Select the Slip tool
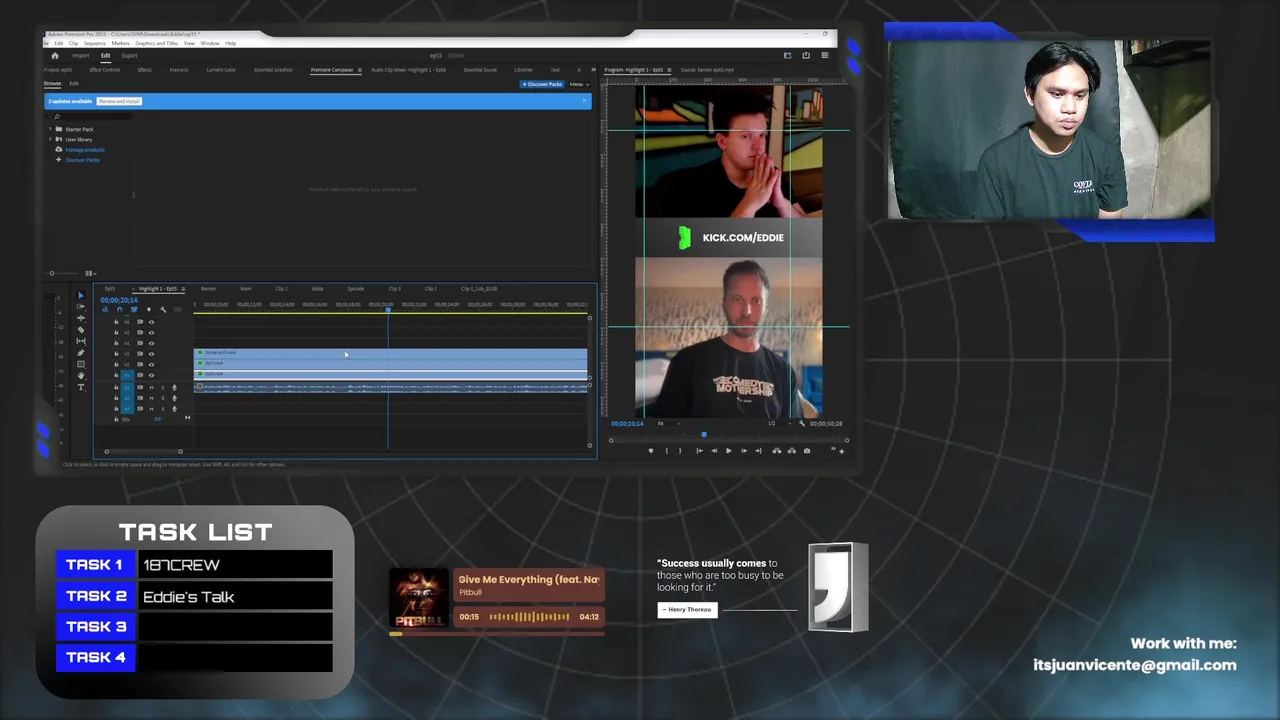The height and width of the screenshot is (720, 1280). click(x=81, y=341)
